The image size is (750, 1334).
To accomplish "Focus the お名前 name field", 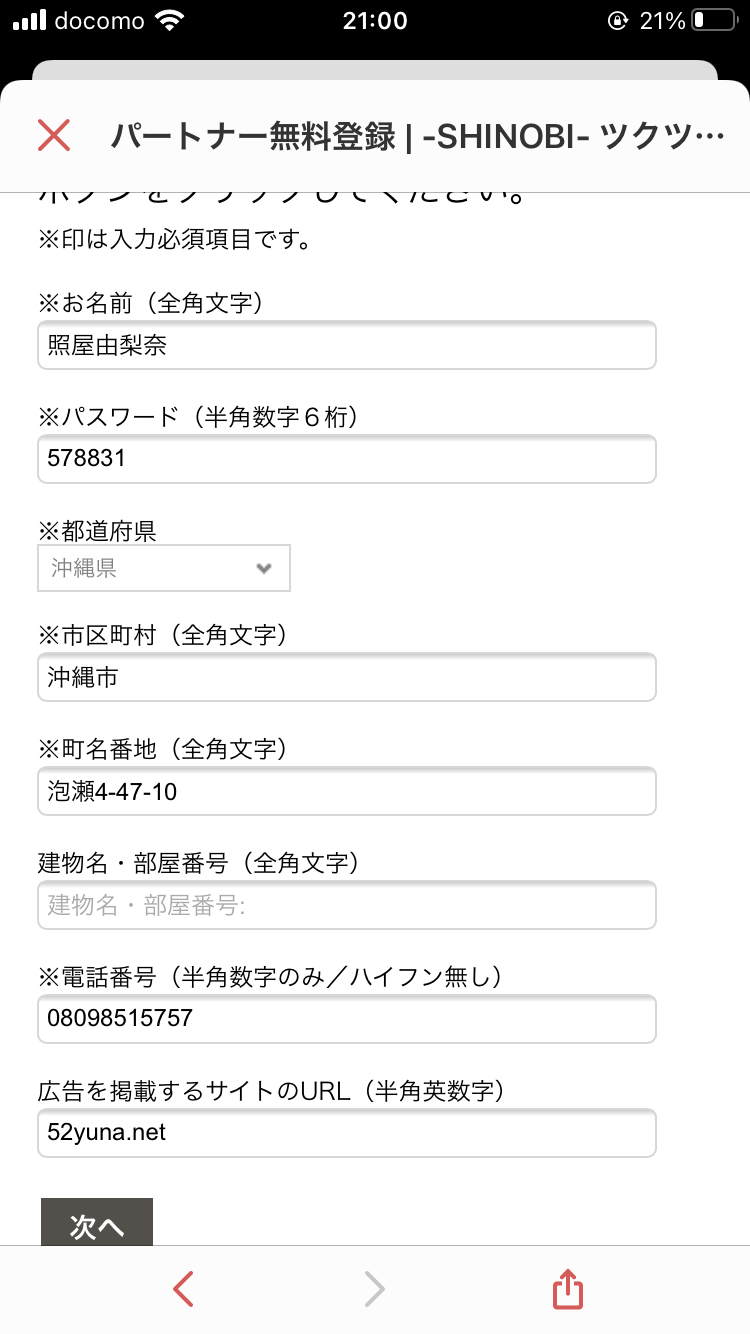I will point(347,345).
